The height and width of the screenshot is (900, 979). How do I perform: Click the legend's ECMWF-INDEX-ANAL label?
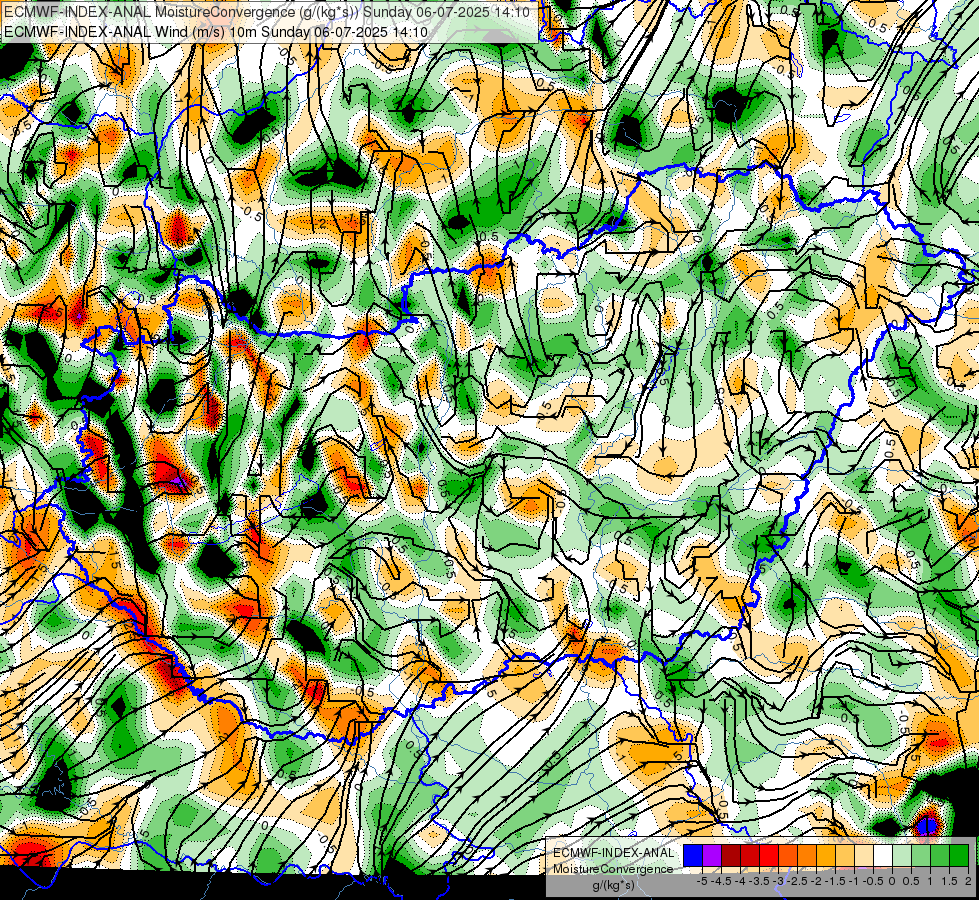(x=614, y=853)
